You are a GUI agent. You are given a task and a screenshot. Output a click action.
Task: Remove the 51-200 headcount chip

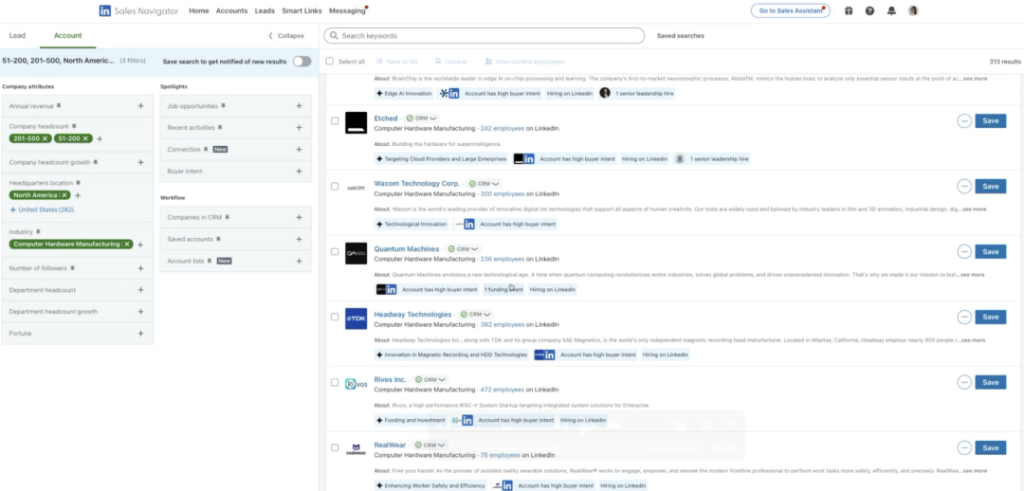click(x=86, y=138)
